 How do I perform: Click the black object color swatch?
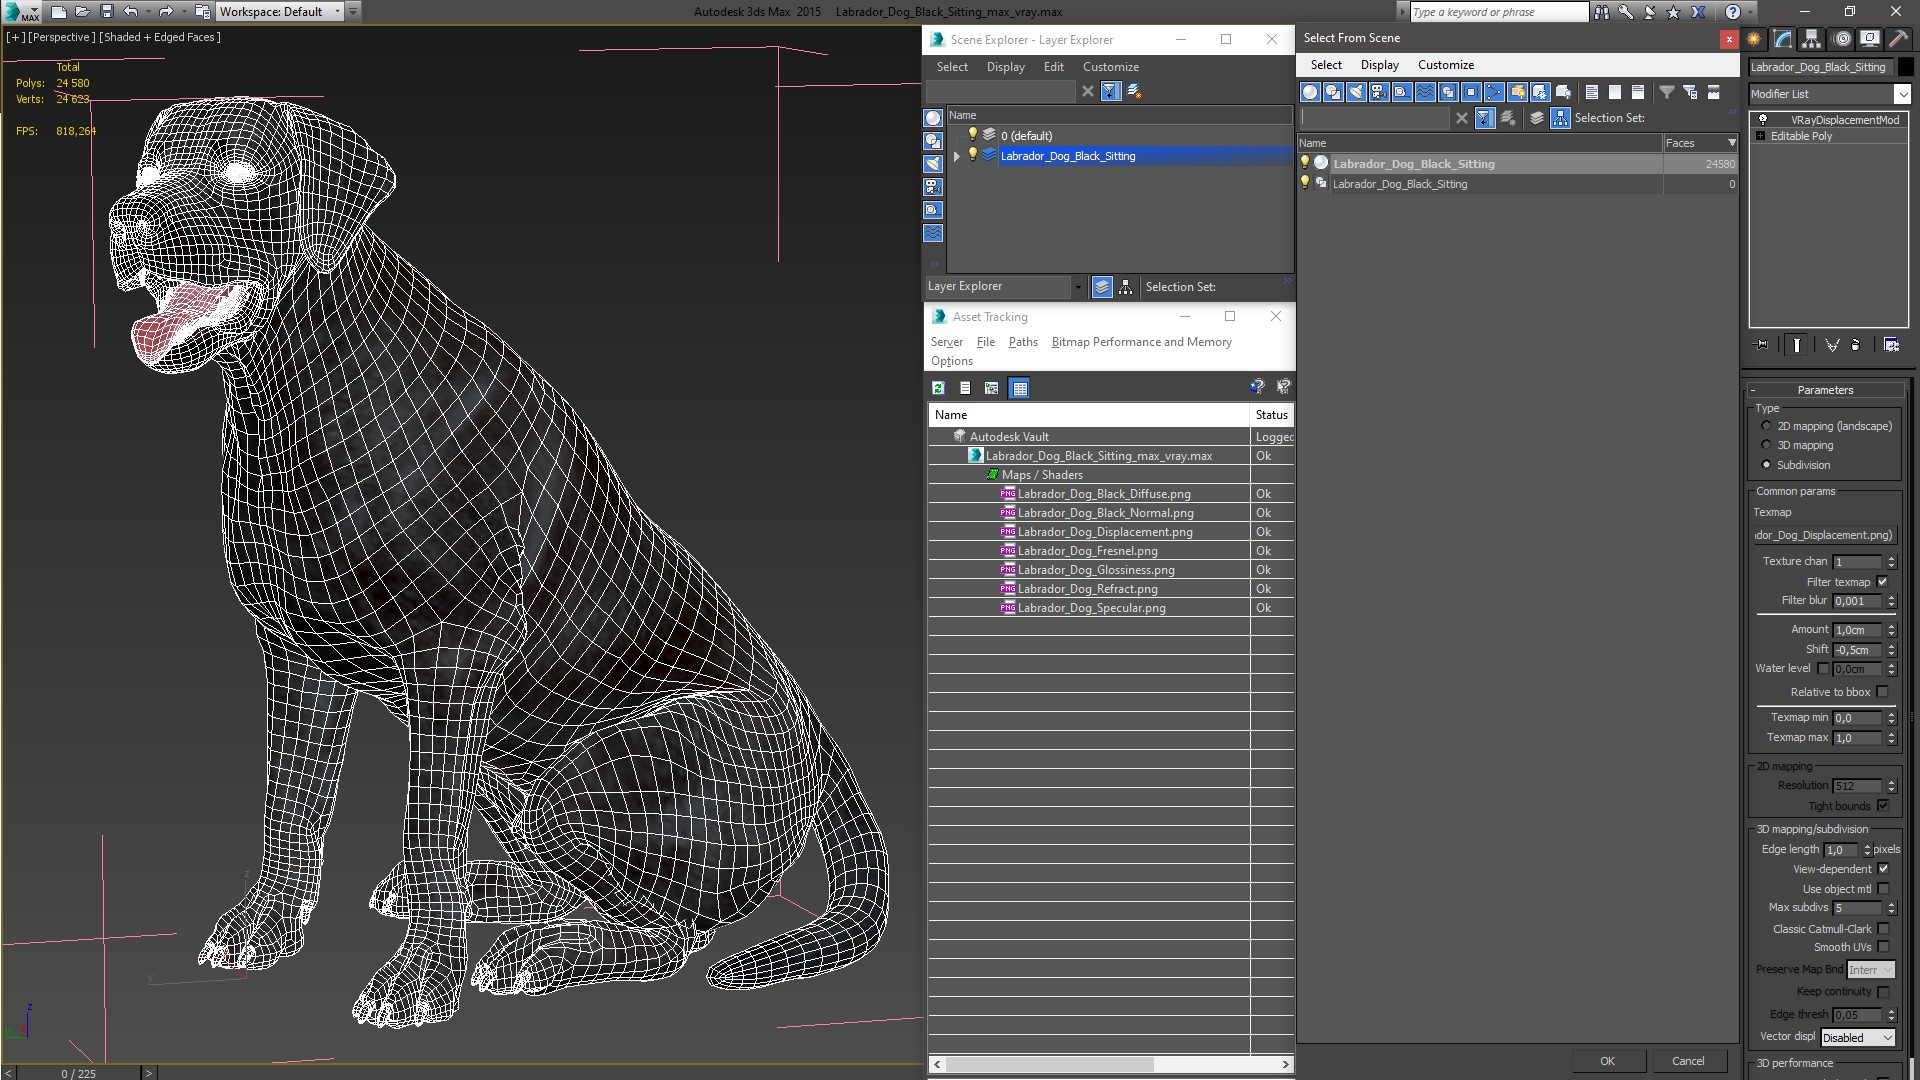click(1905, 67)
